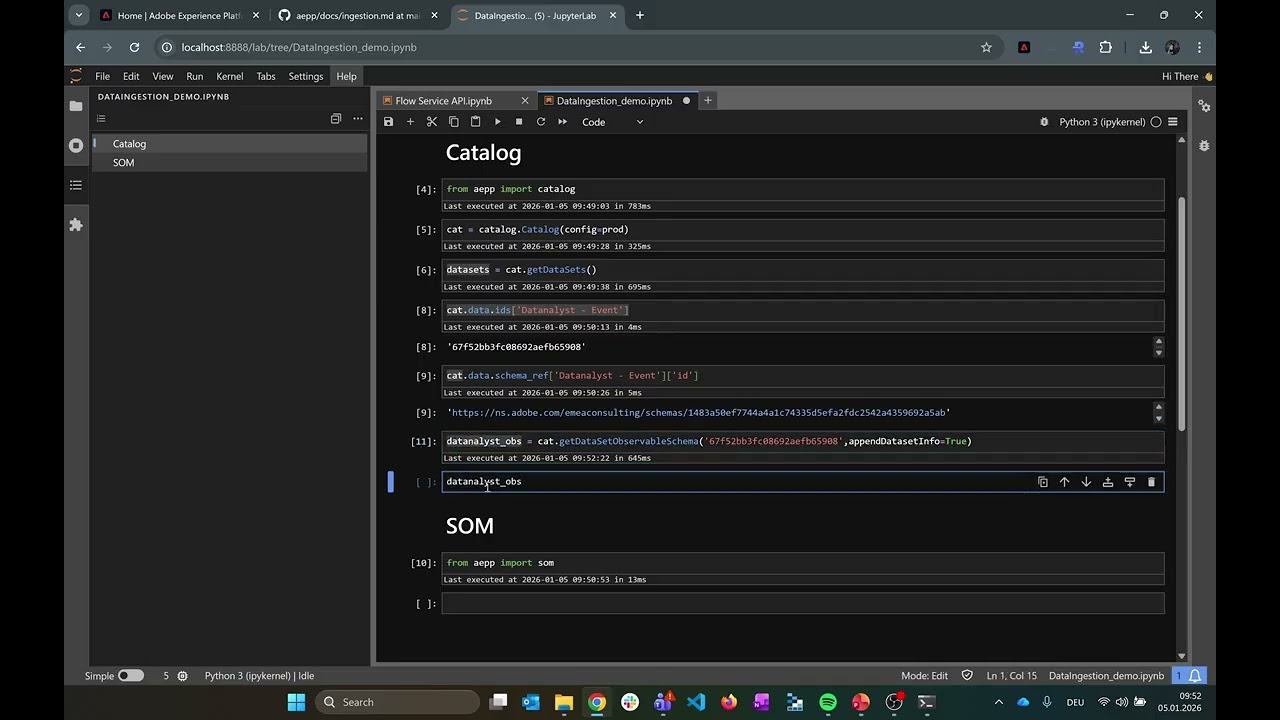This screenshot has width=1280, height=720.
Task: Open Visual Studio Code from the taskbar
Action: coord(696,702)
